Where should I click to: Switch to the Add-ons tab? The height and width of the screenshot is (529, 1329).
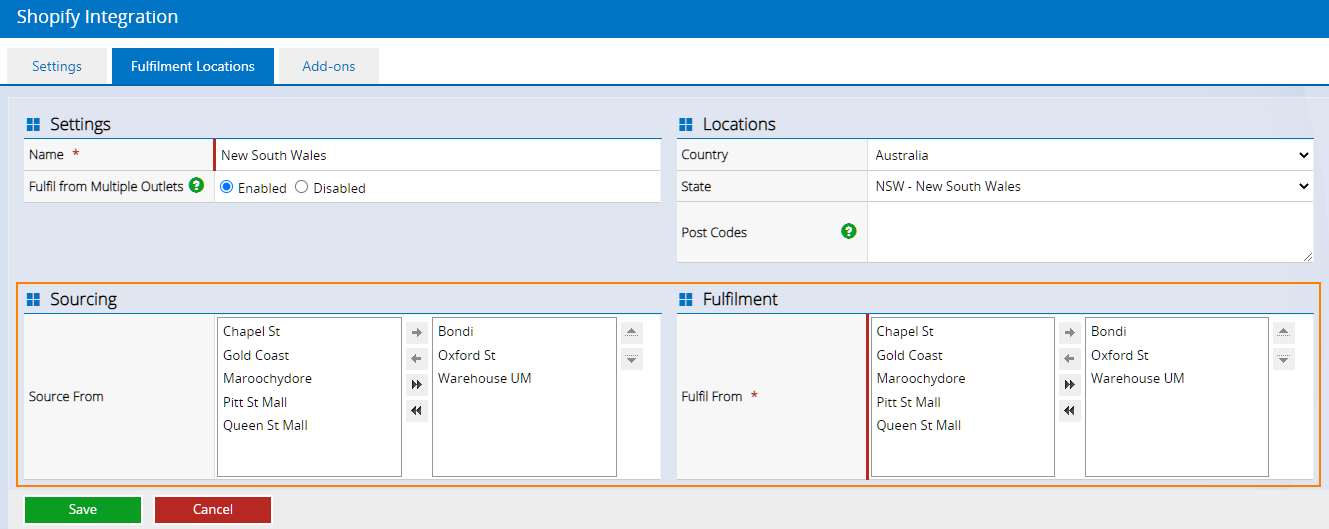[329, 66]
